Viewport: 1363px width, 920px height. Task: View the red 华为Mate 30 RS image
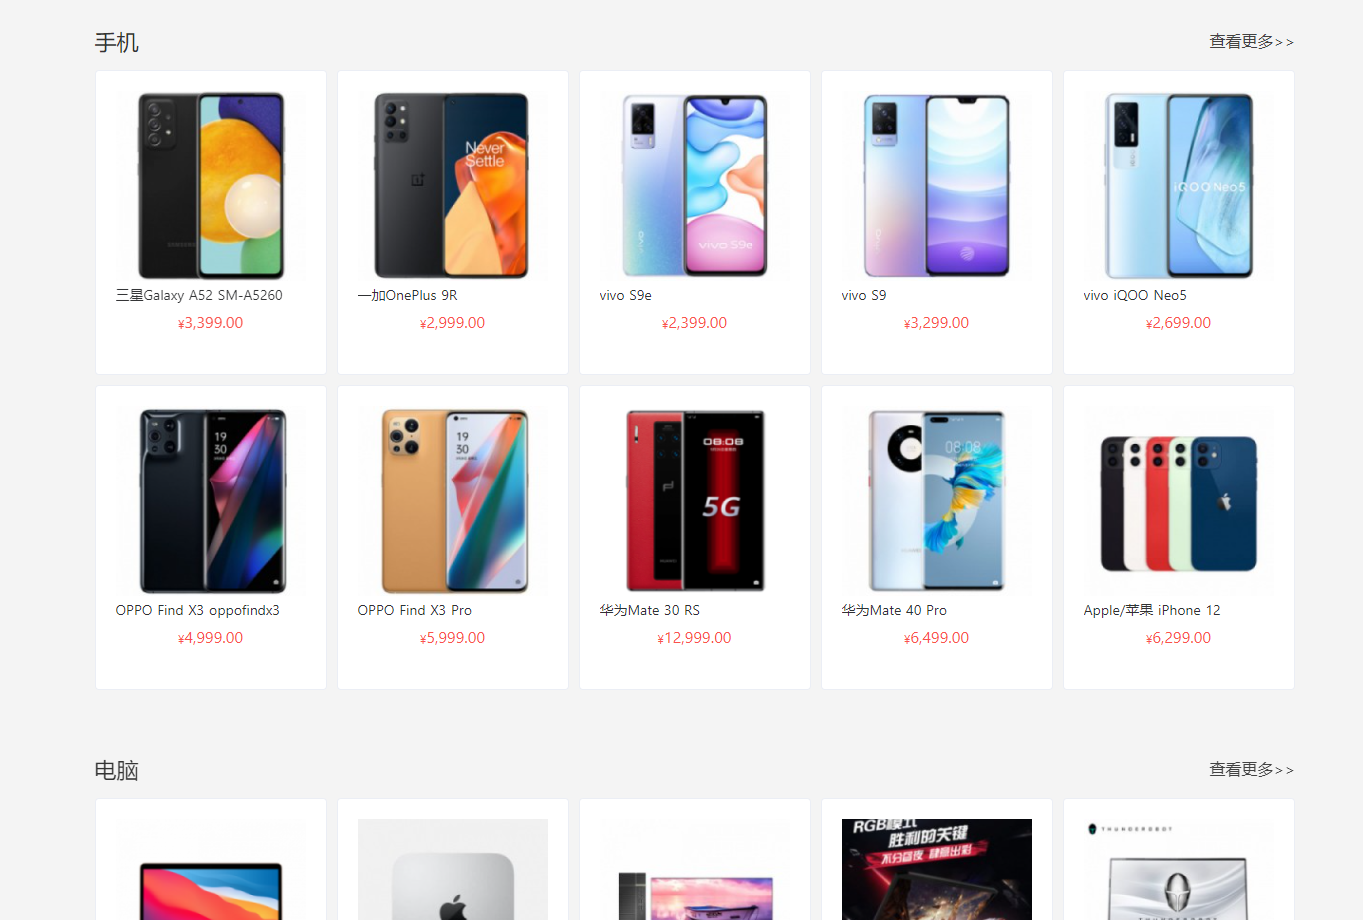[695, 501]
